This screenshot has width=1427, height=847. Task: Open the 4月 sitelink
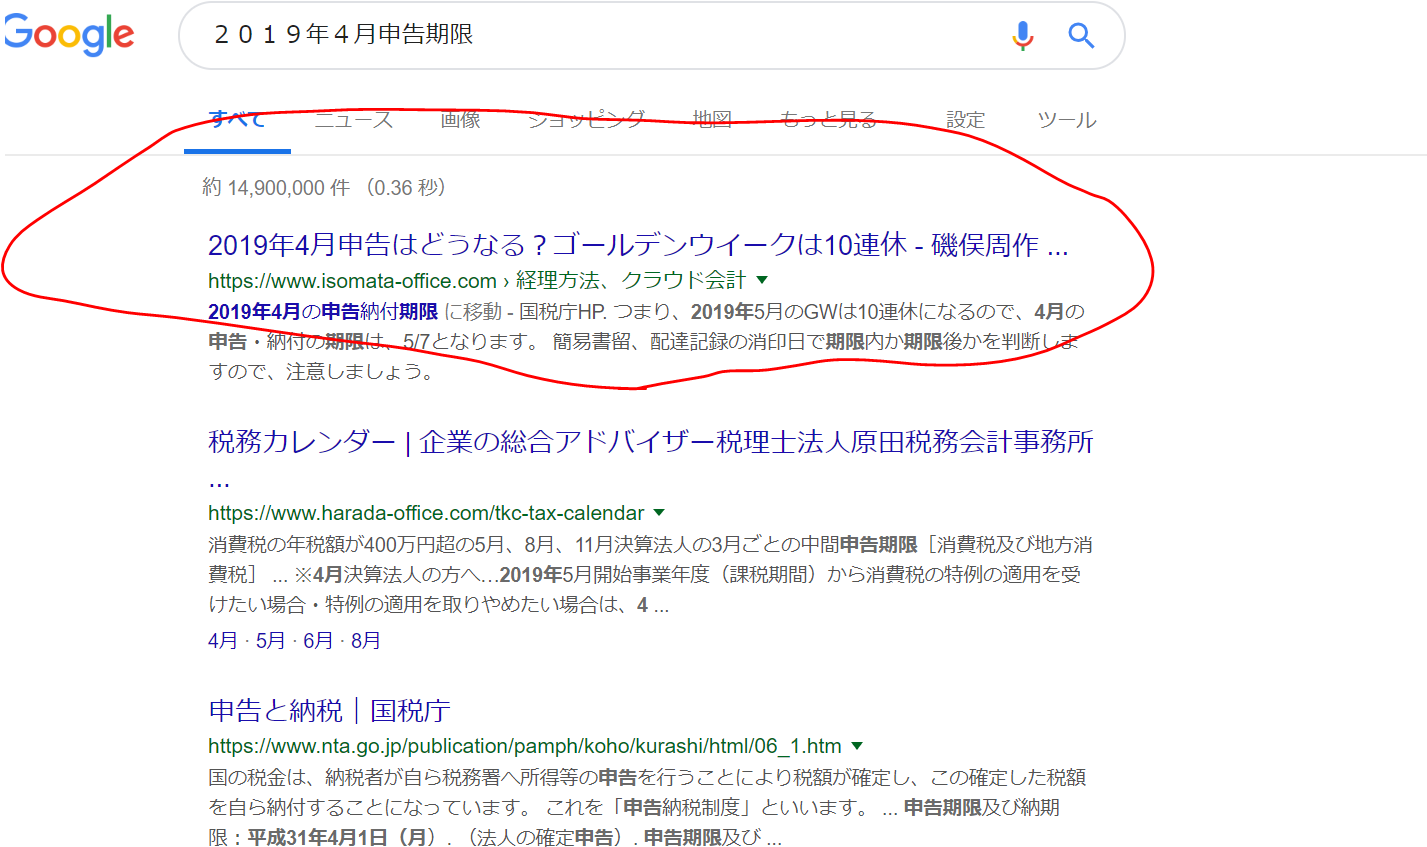click(223, 640)
